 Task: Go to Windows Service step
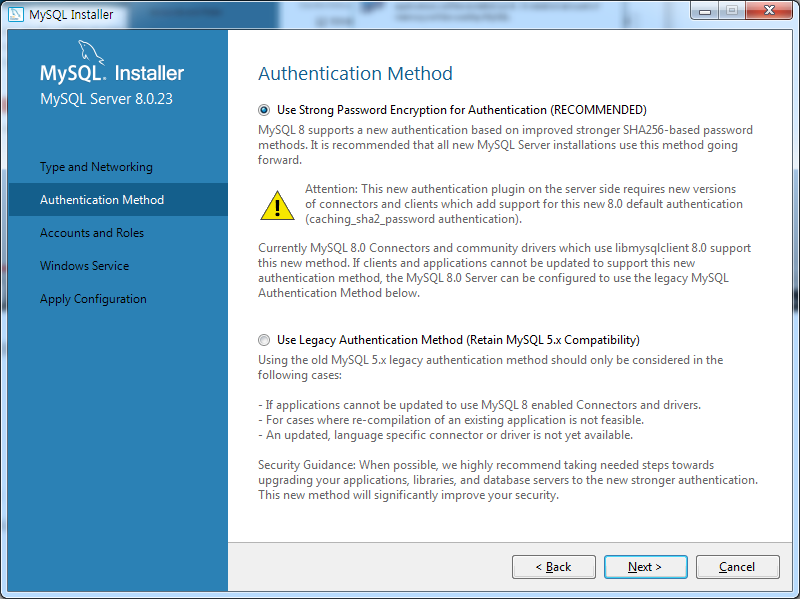(85, 266)
